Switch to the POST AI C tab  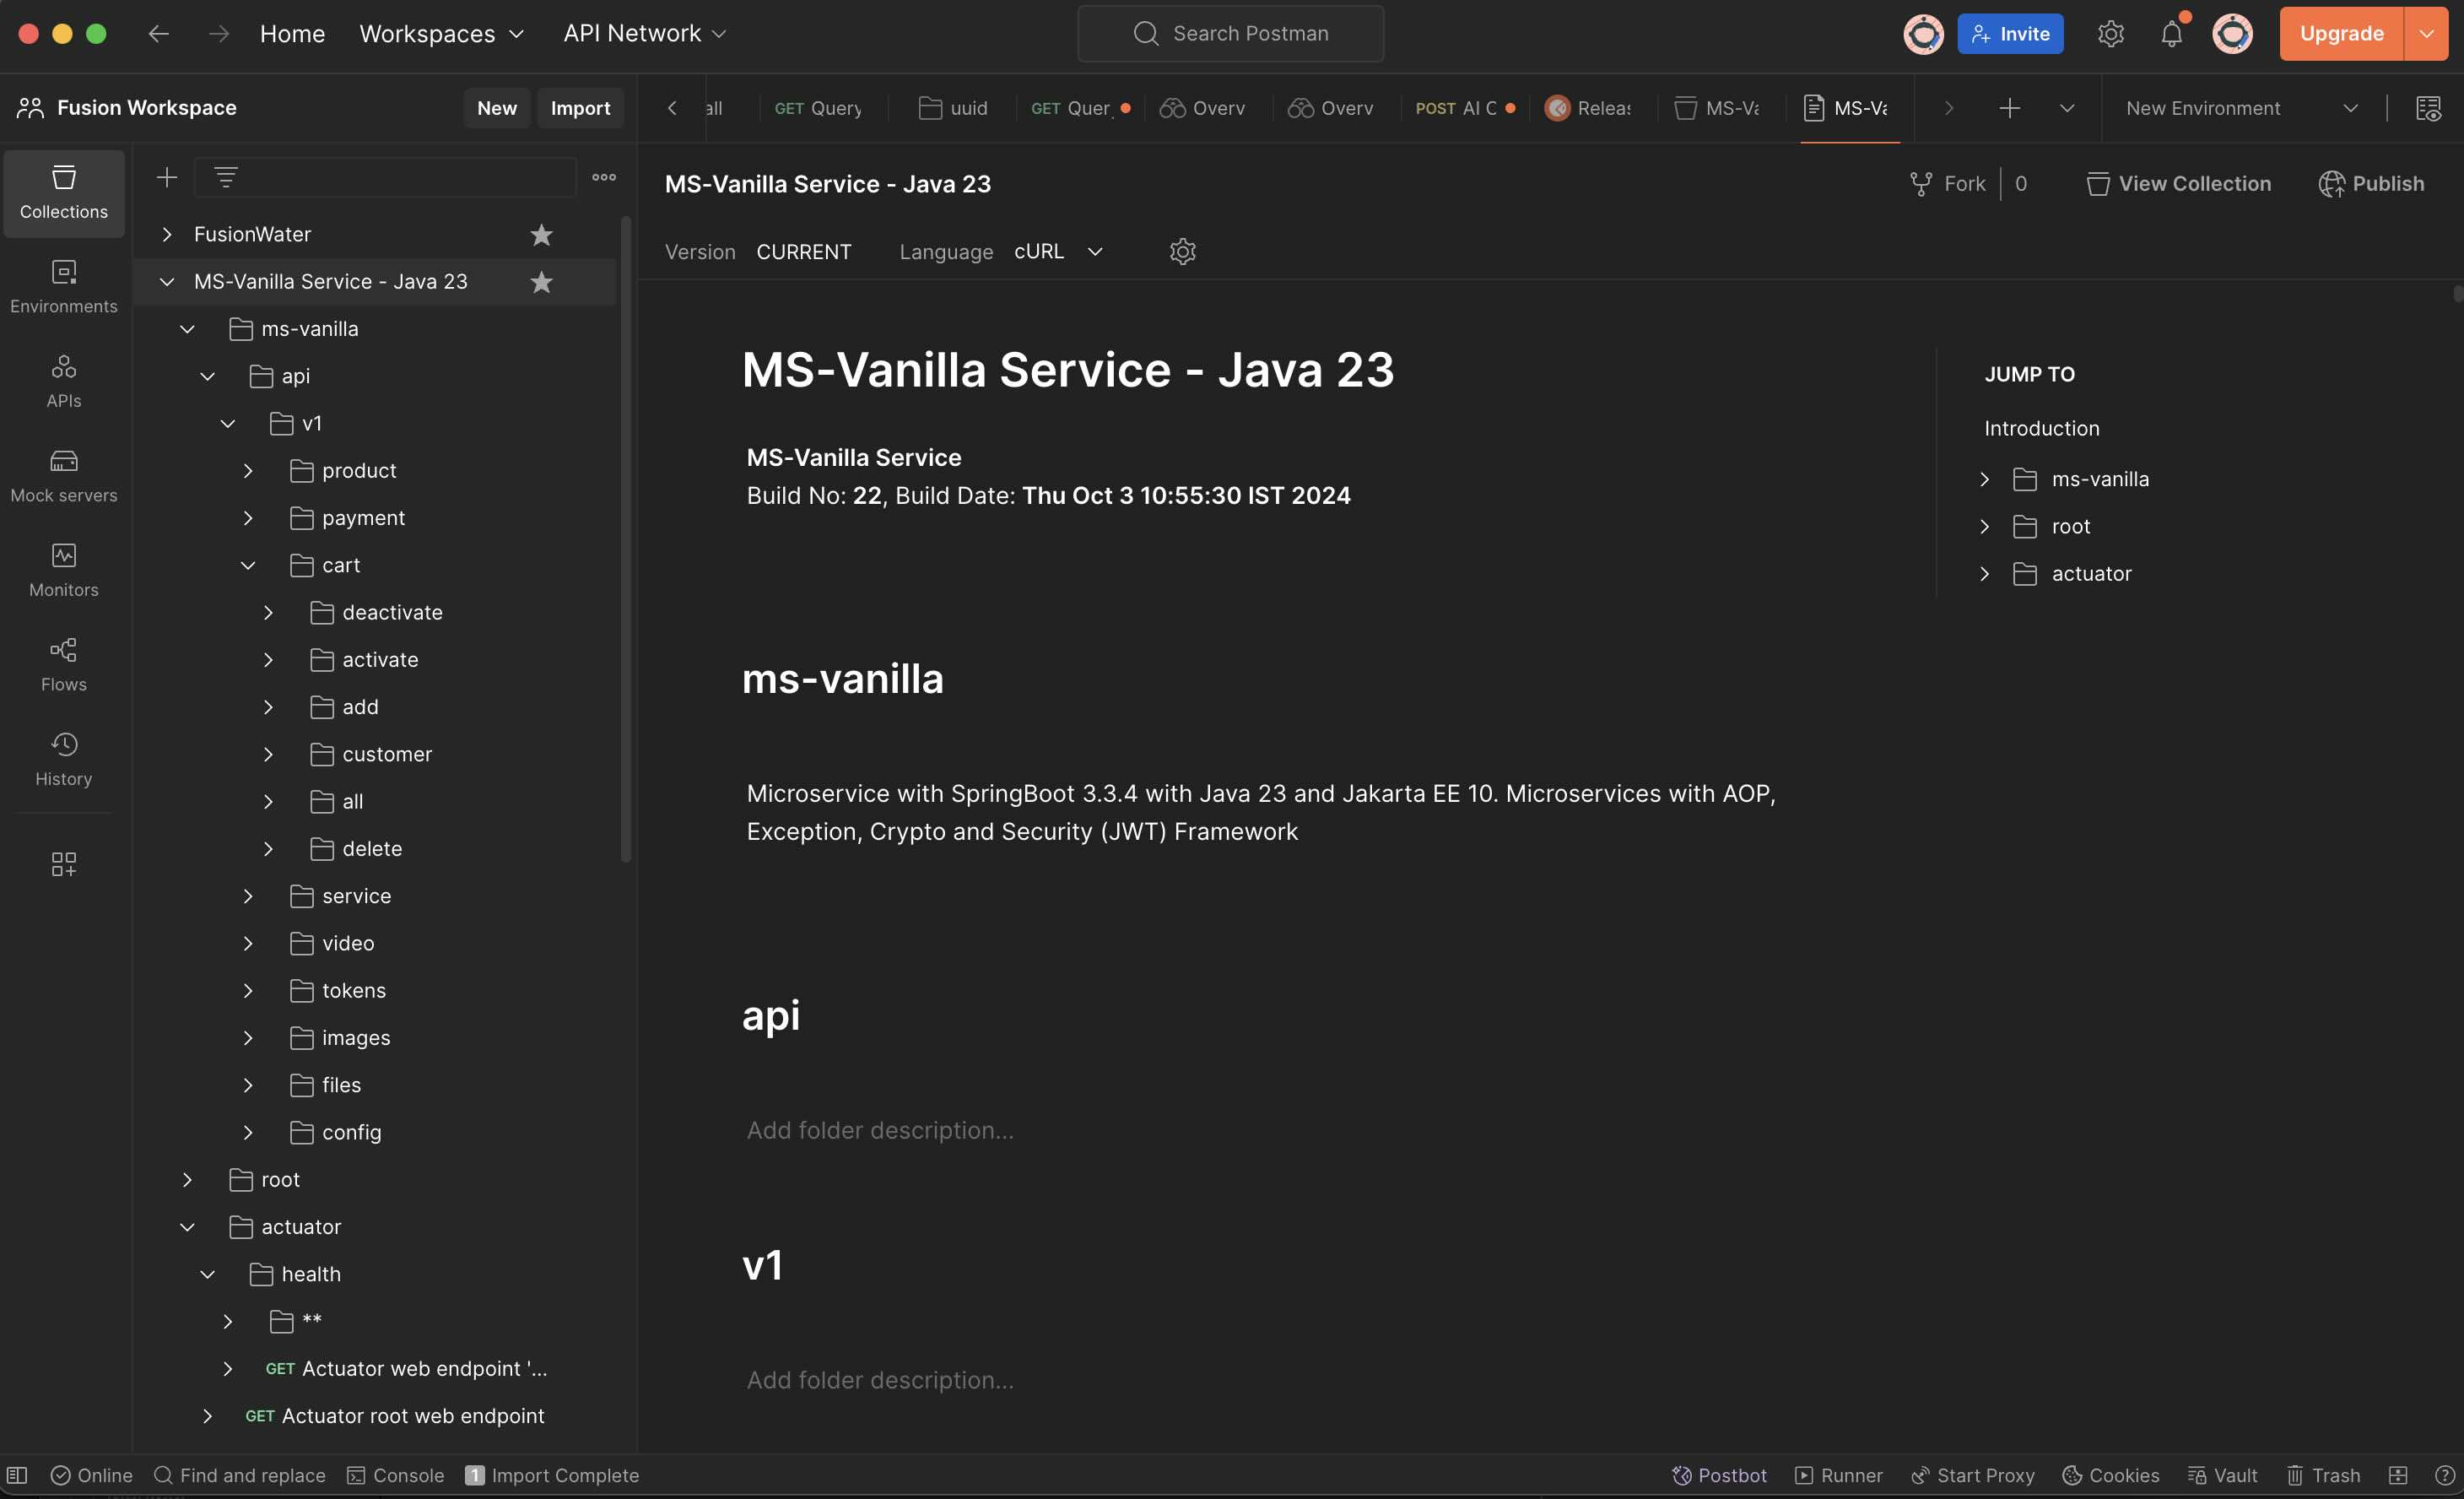(1463, 108)
